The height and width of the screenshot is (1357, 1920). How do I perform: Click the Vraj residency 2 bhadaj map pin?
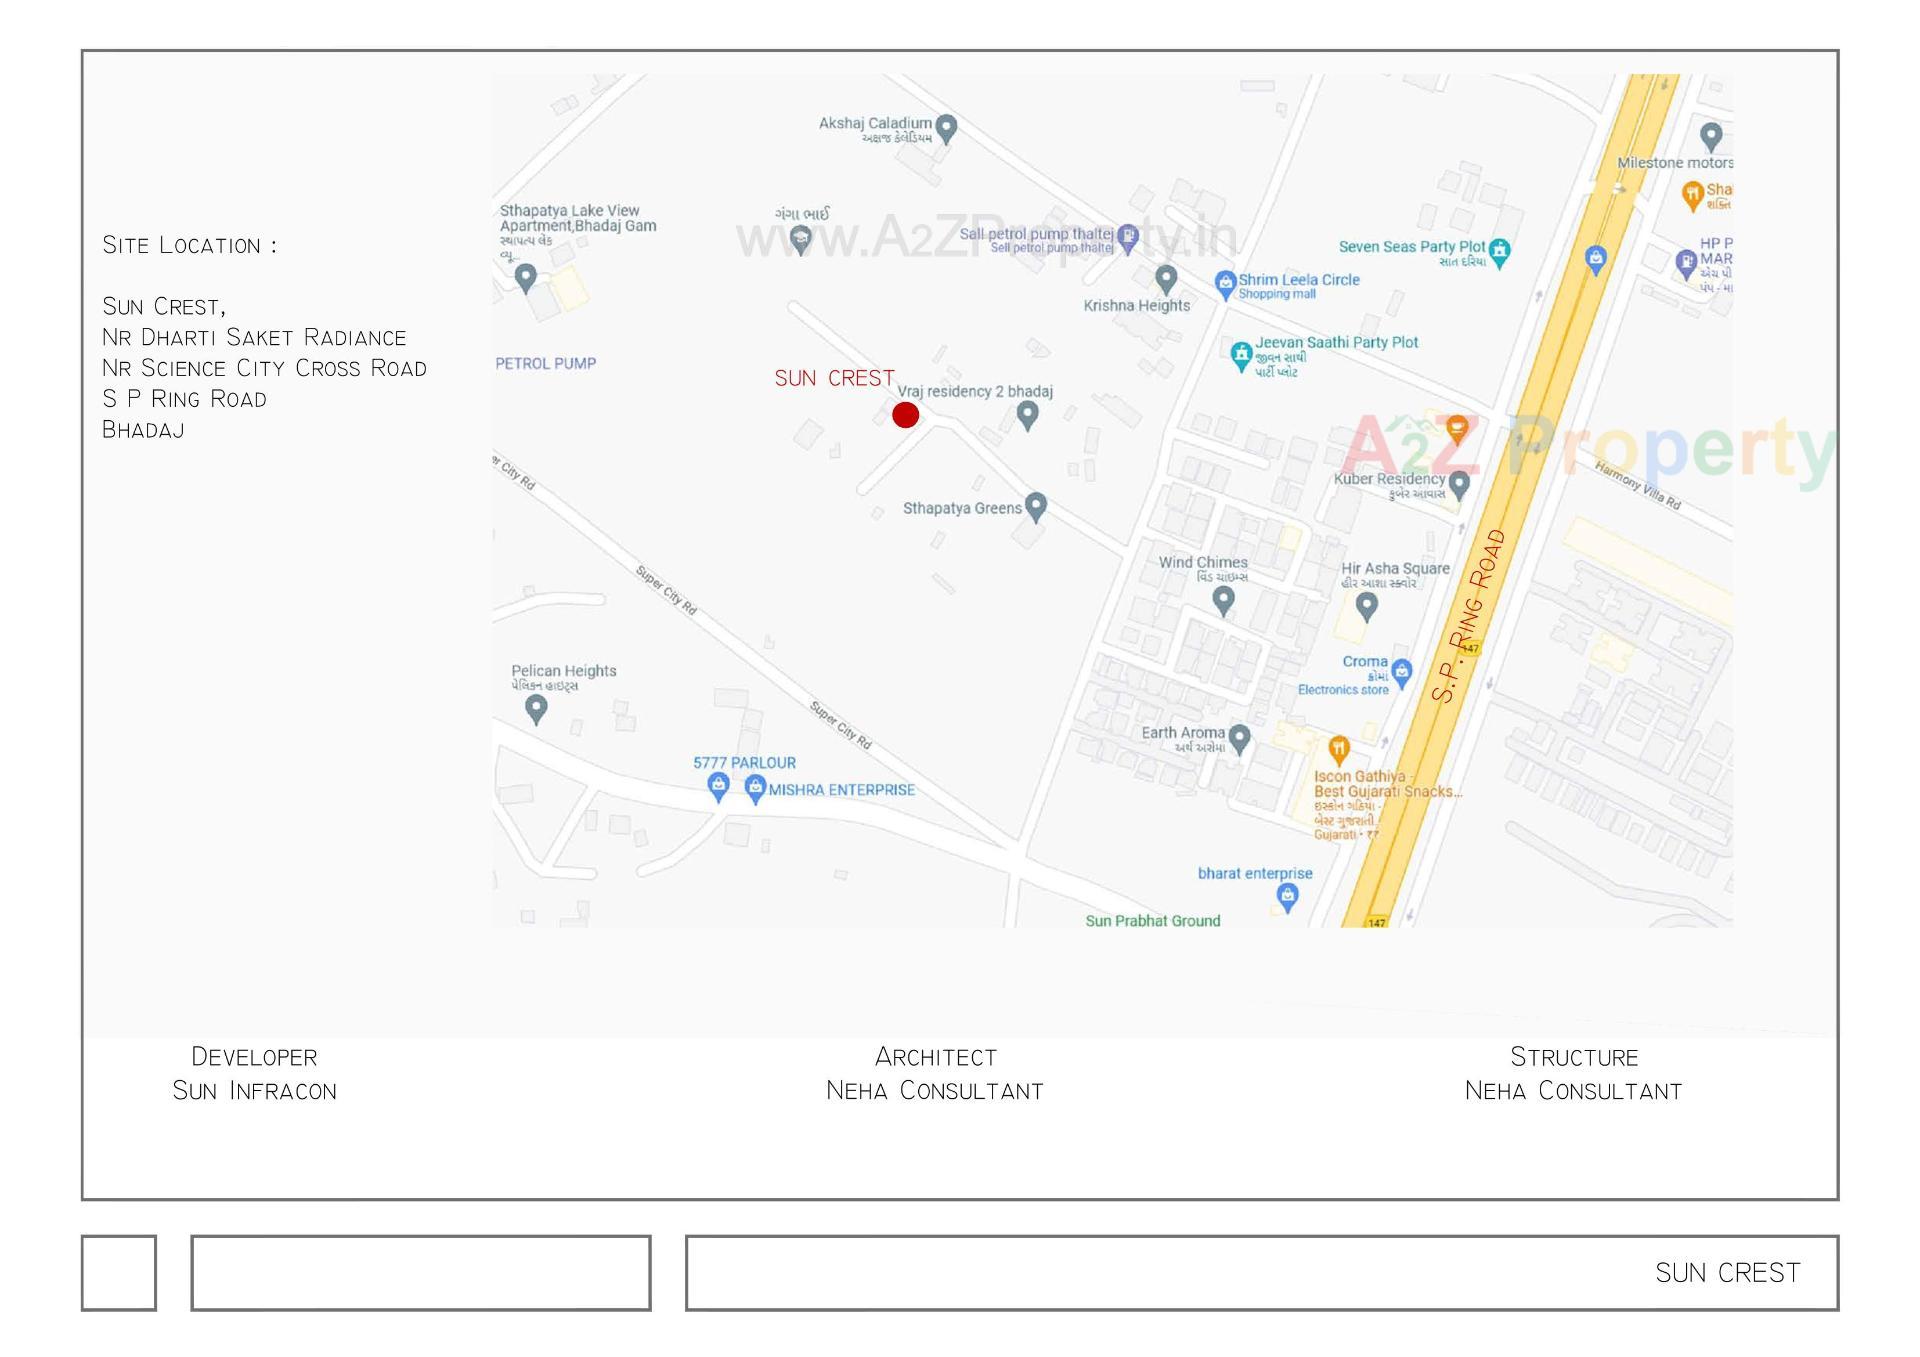(x=1026, y=410)
